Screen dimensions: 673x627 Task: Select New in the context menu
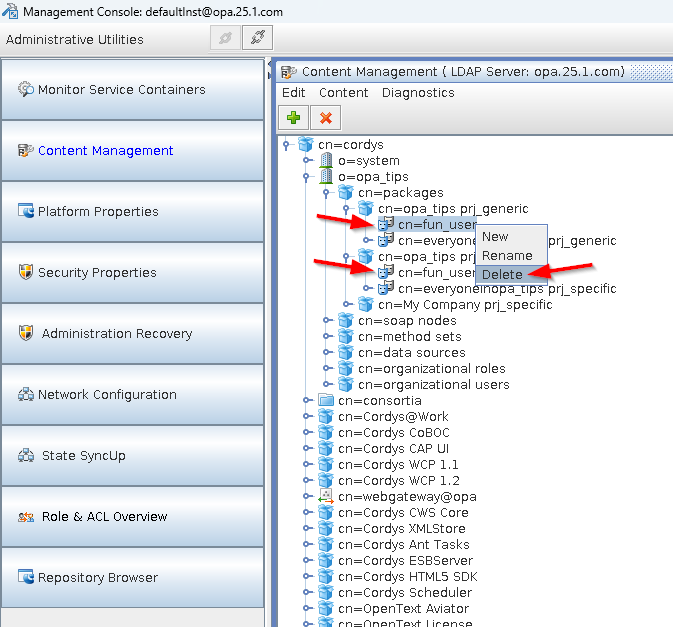coord(495,237)
